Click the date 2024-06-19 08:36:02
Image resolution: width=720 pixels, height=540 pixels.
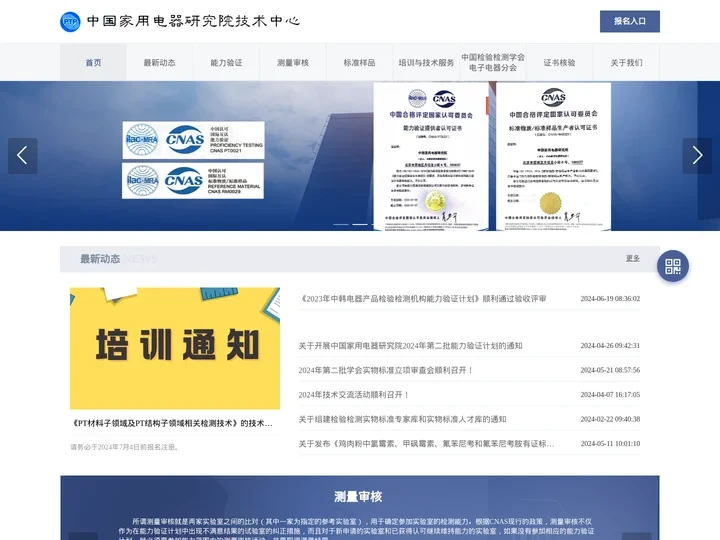[x=610, y=298]
